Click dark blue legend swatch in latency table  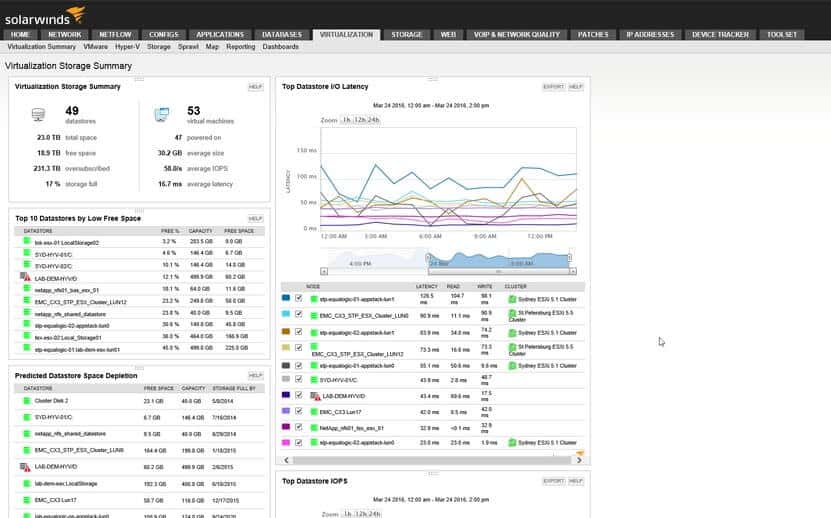286,395
